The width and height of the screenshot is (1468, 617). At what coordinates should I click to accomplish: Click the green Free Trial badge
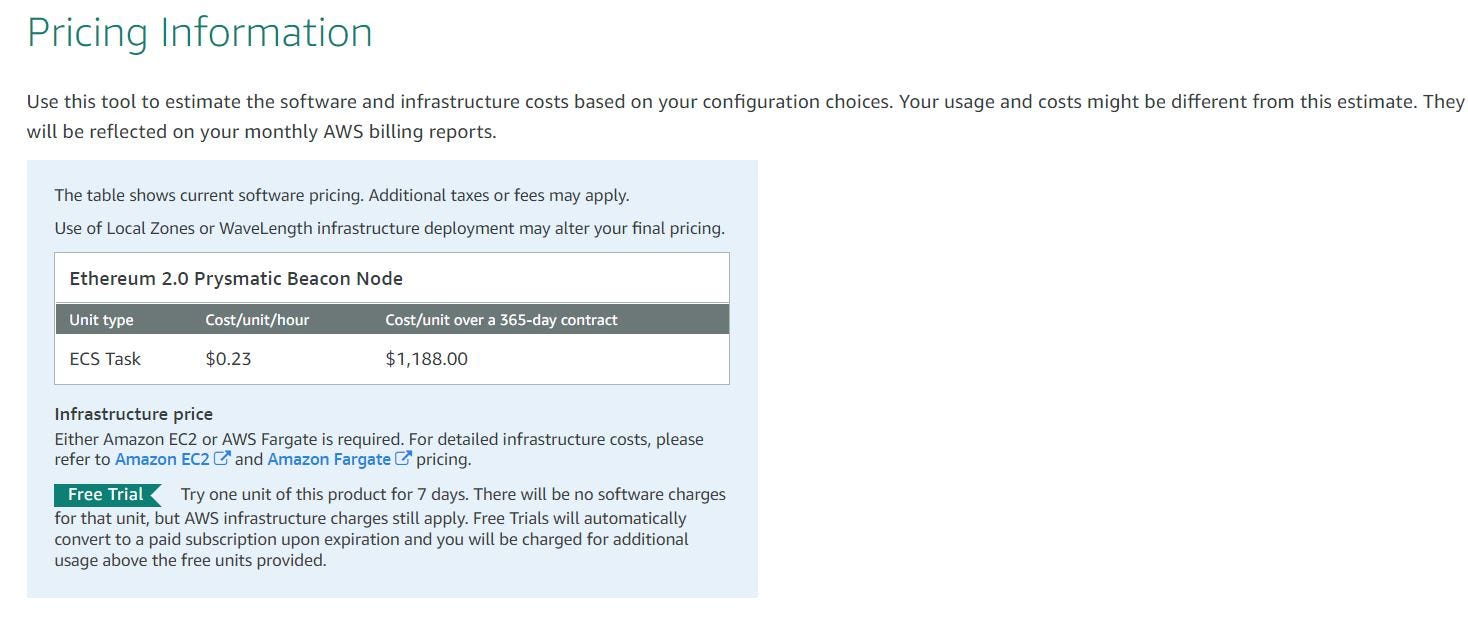[107, 495]
